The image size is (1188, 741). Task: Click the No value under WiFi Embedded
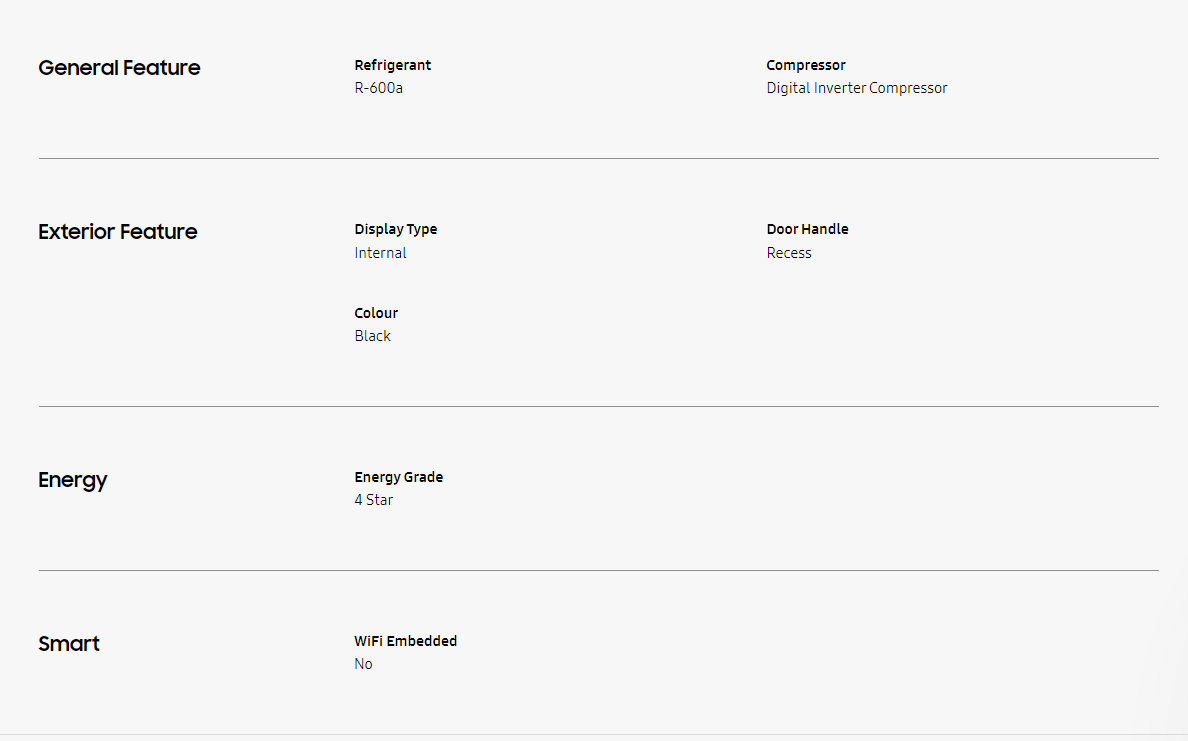(363, 664)
